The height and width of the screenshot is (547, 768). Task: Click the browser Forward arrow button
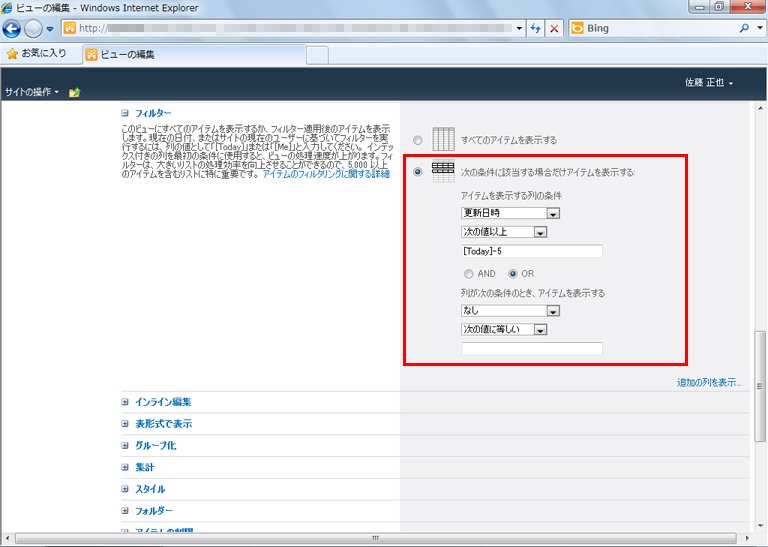pyautogui.click(x=33, y=29)
